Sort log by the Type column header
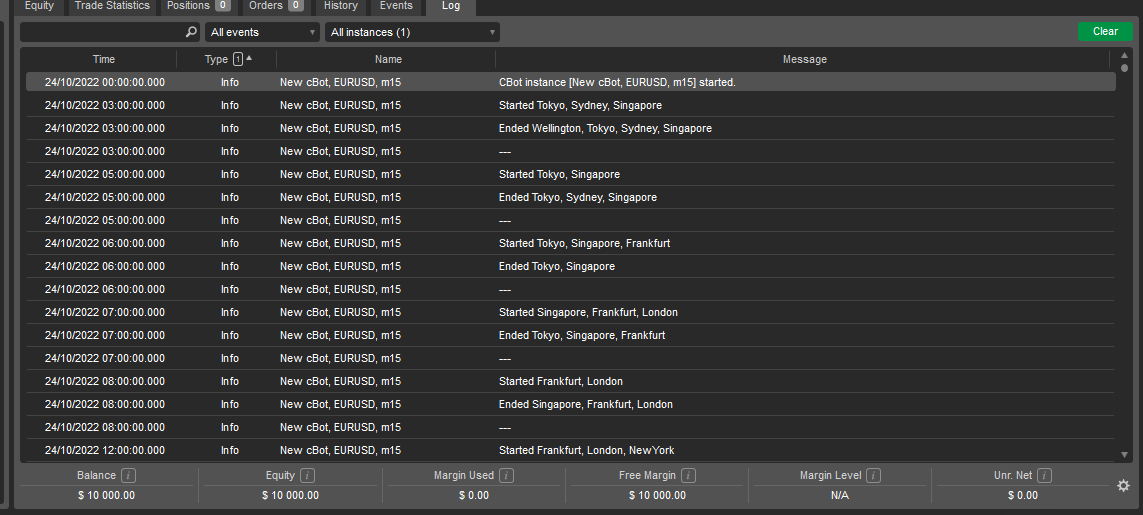 point(217,59)
